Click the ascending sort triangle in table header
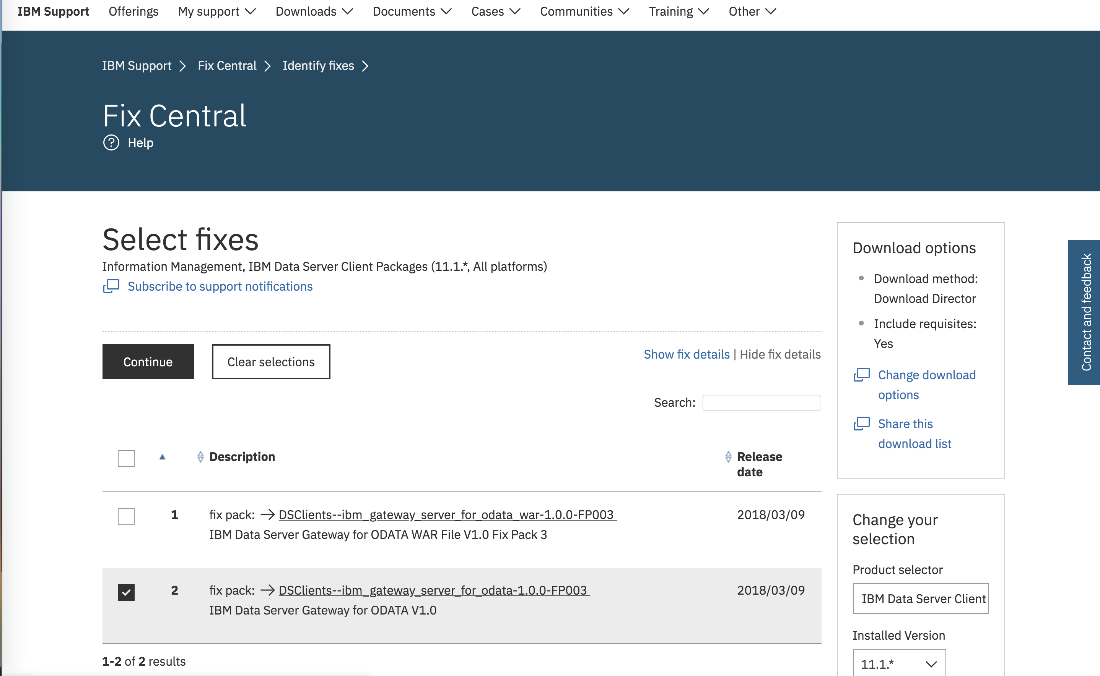Screen dimensions: 1100x676 click(x=162, y=457)
